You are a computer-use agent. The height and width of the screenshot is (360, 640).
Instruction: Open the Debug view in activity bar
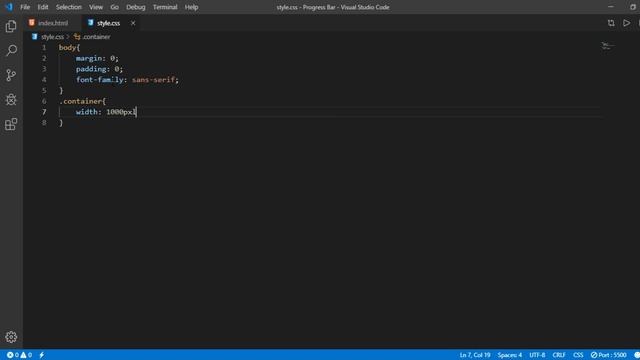[x=11, y=100]
